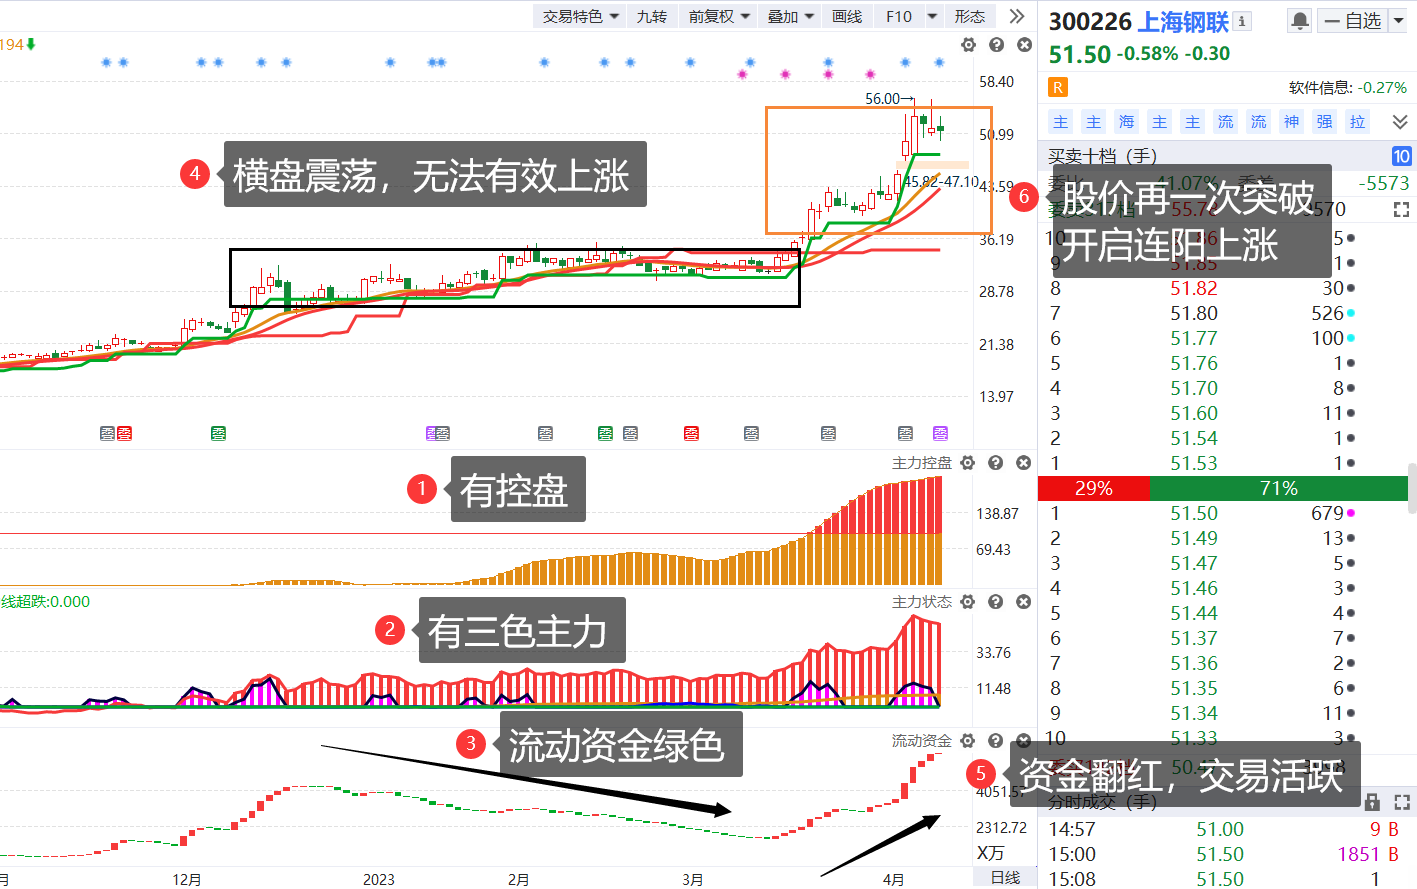Open help for the main K-line chart
1417x889 pixels.
(996, 45)
